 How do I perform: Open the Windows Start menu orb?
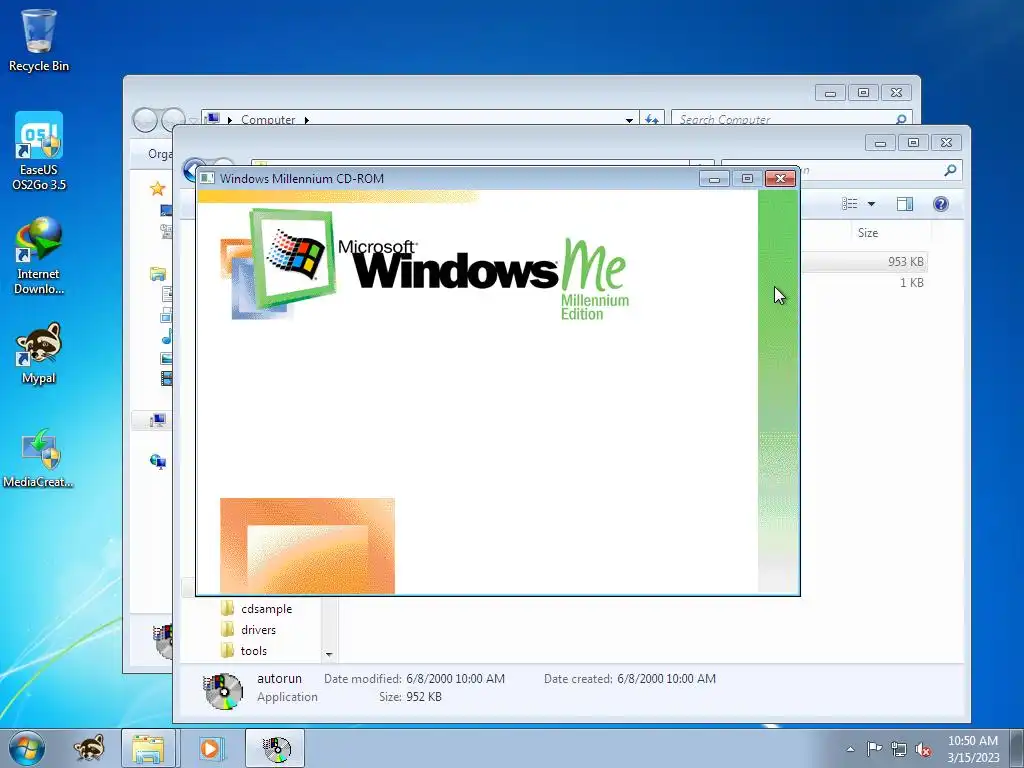(27, 748)
